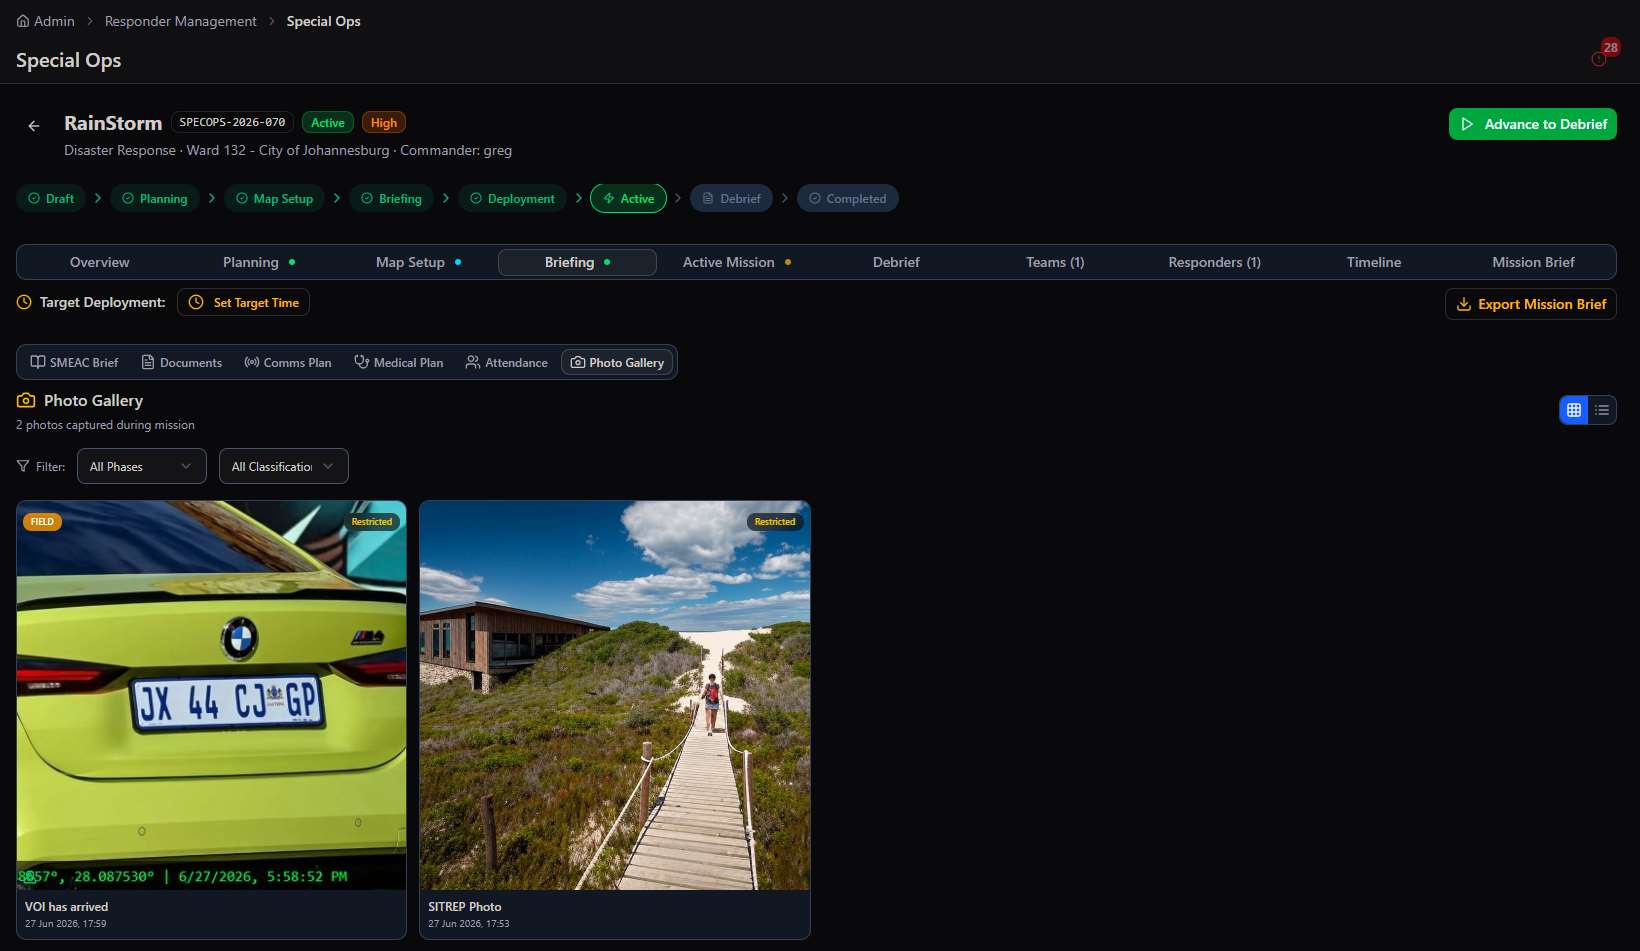
Task: Open the SMEAC Brief sub-tab
Action: click(74, 363)
